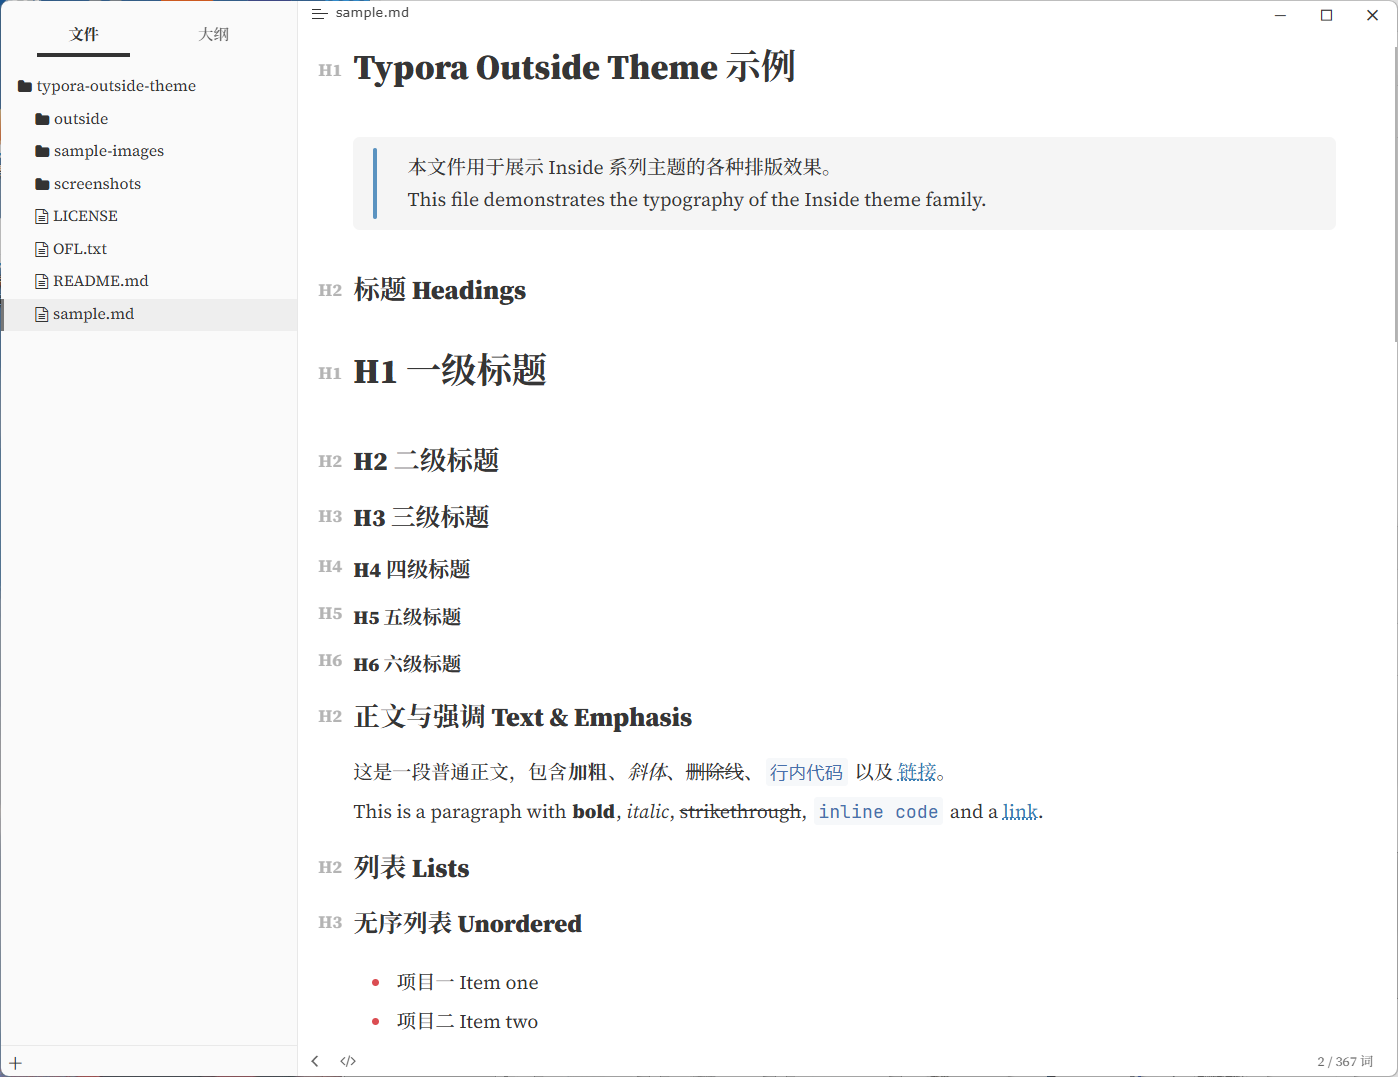This screenshot has height=1077, width=1398.
Task: Click the outside folder icon
Action: [42, 119]
